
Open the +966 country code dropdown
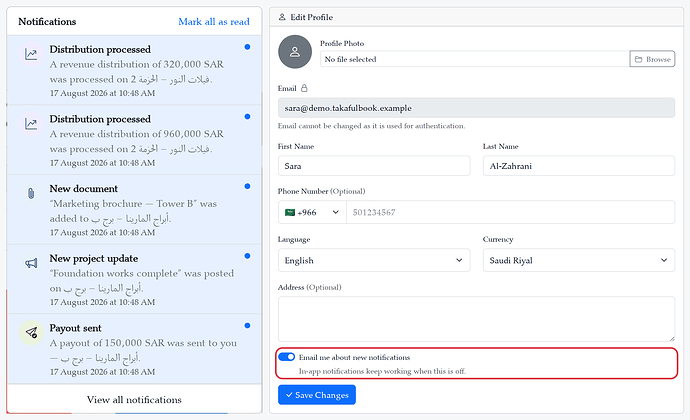tap(312, 212)
